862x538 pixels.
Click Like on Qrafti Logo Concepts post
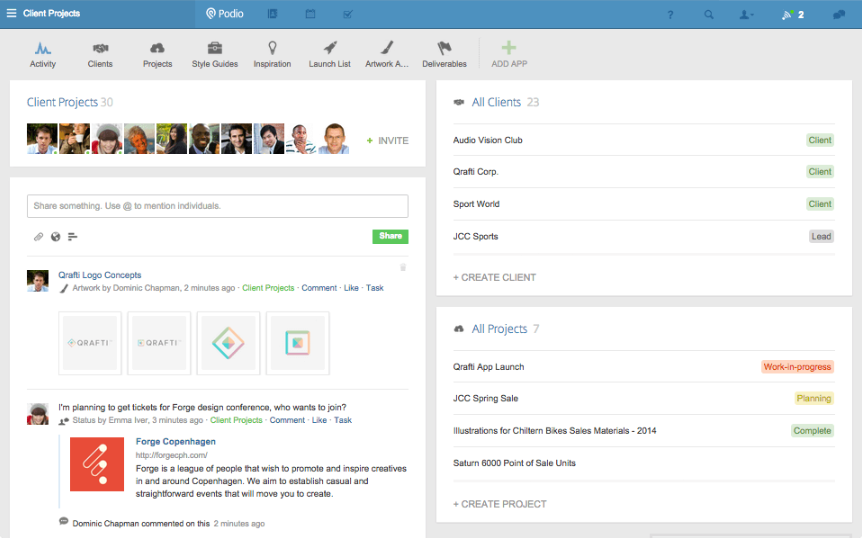pos(351,288)
